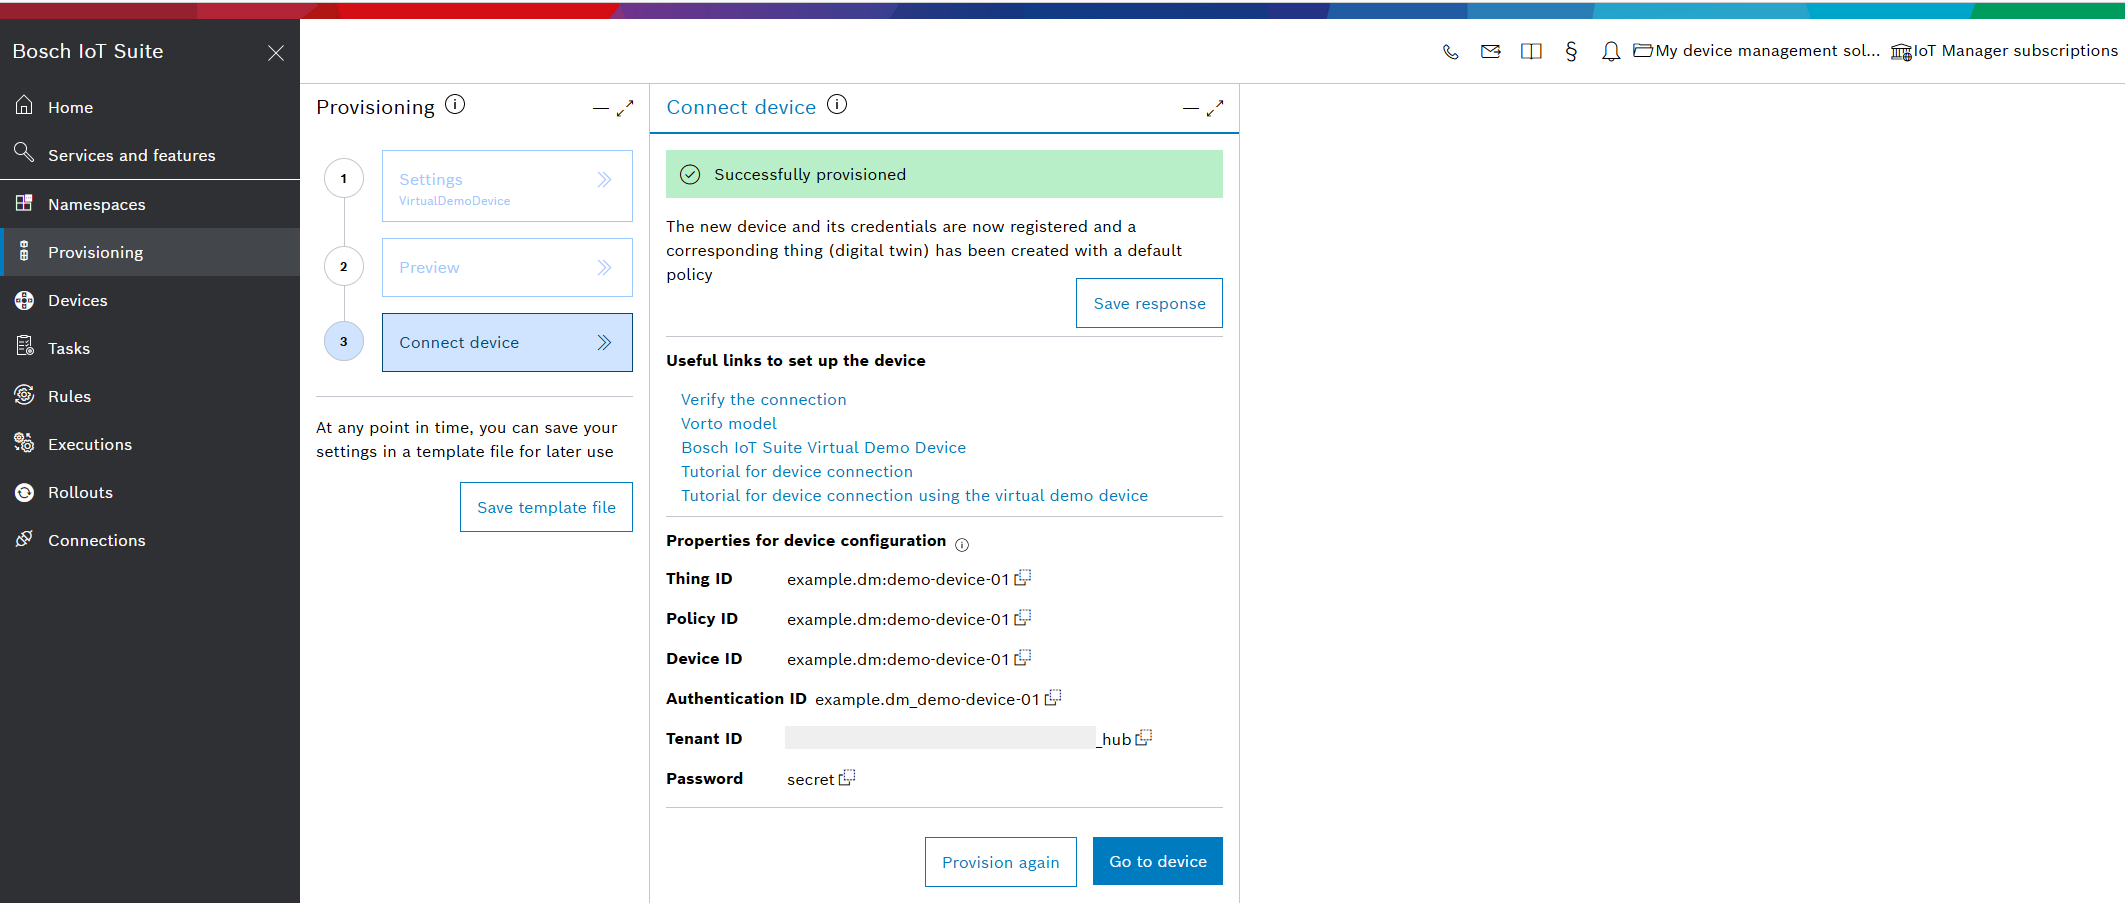
Task: Open the documentation book icon
Action: (x=1531, y=52)
